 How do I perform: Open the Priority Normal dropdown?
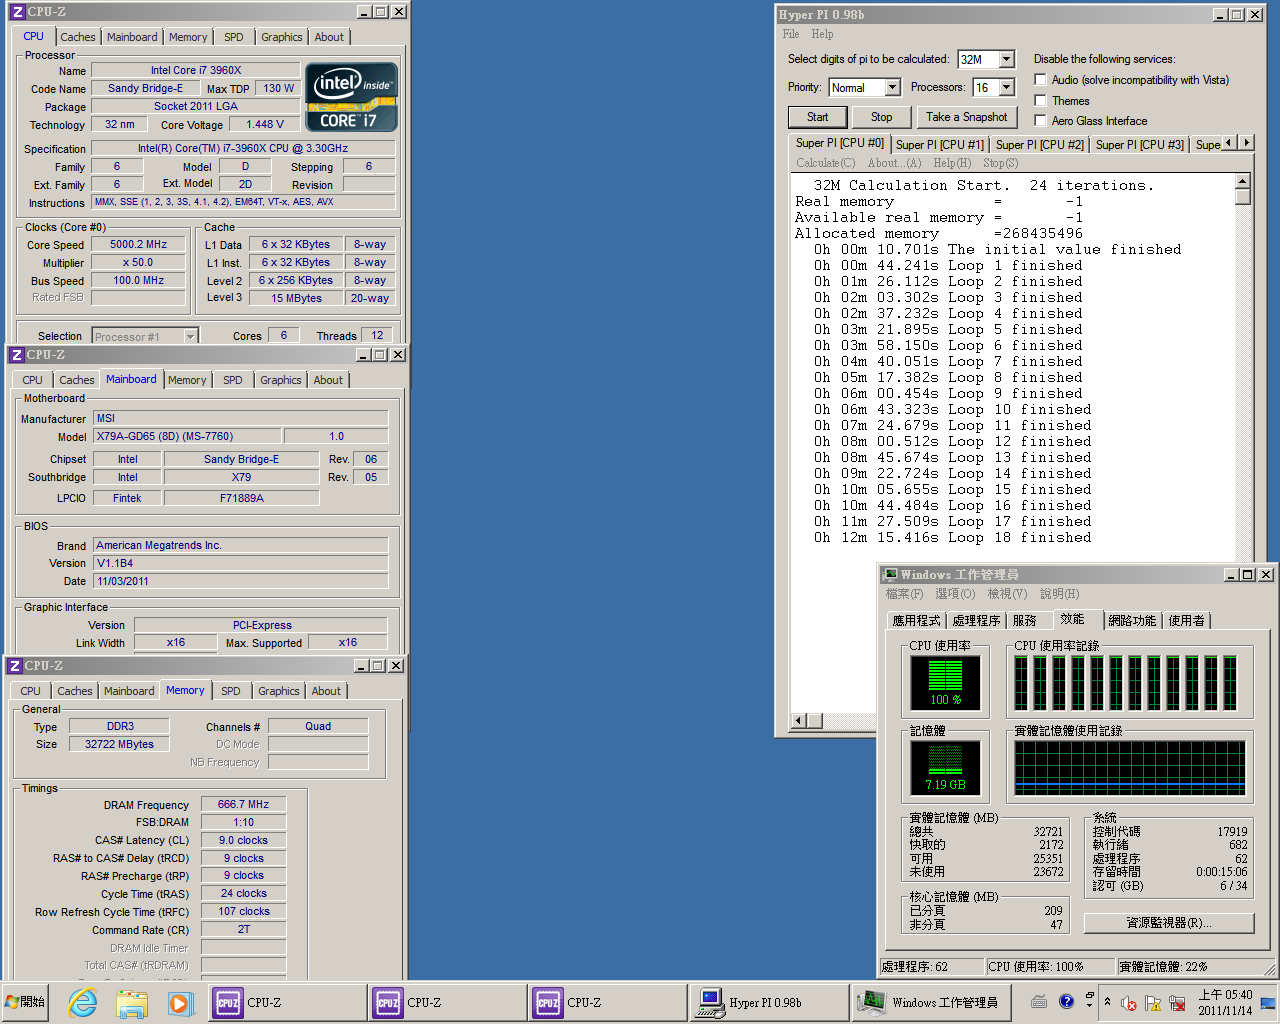[892, 88]
